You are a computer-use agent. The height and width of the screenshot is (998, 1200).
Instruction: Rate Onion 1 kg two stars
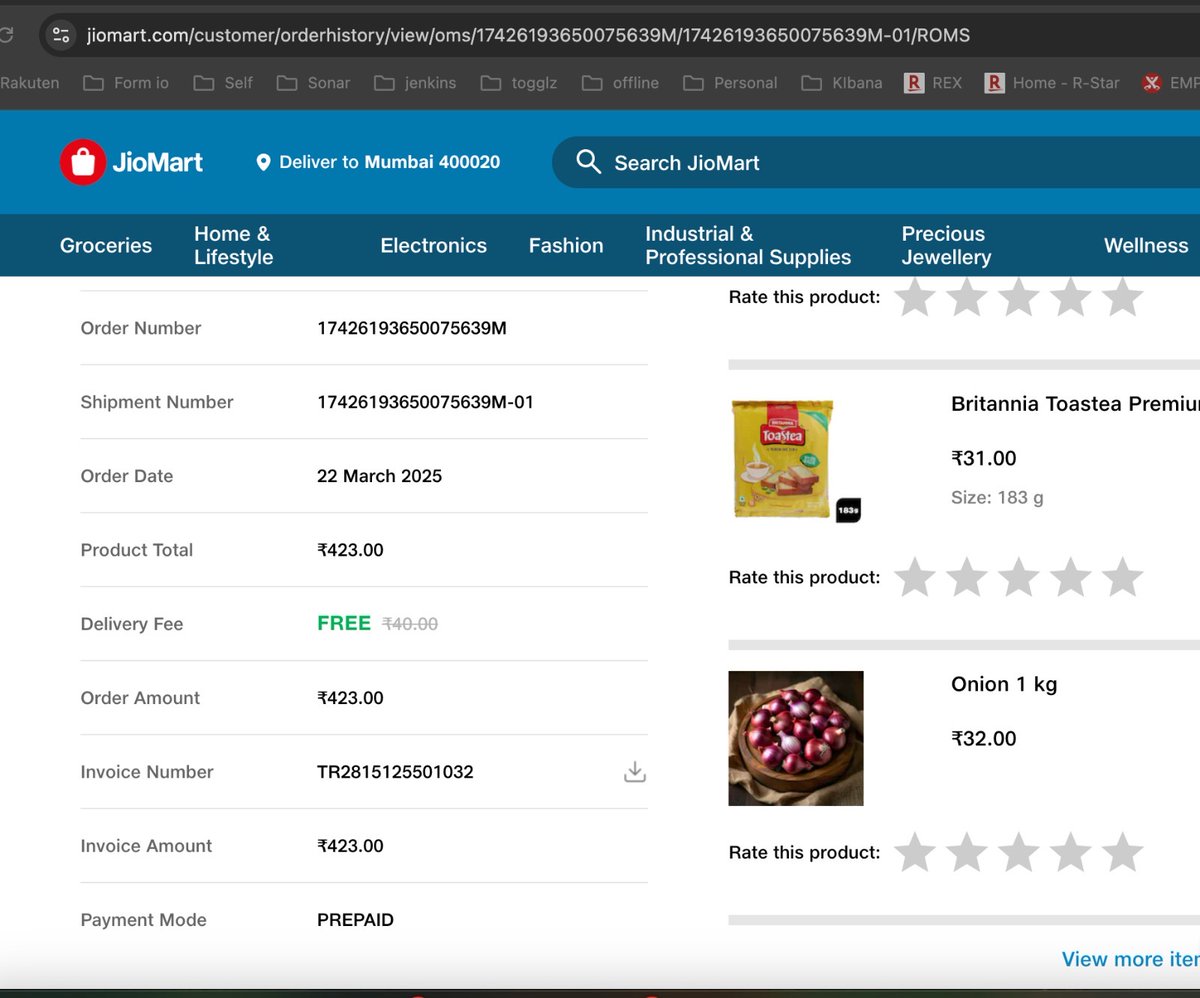click(966, 852)
